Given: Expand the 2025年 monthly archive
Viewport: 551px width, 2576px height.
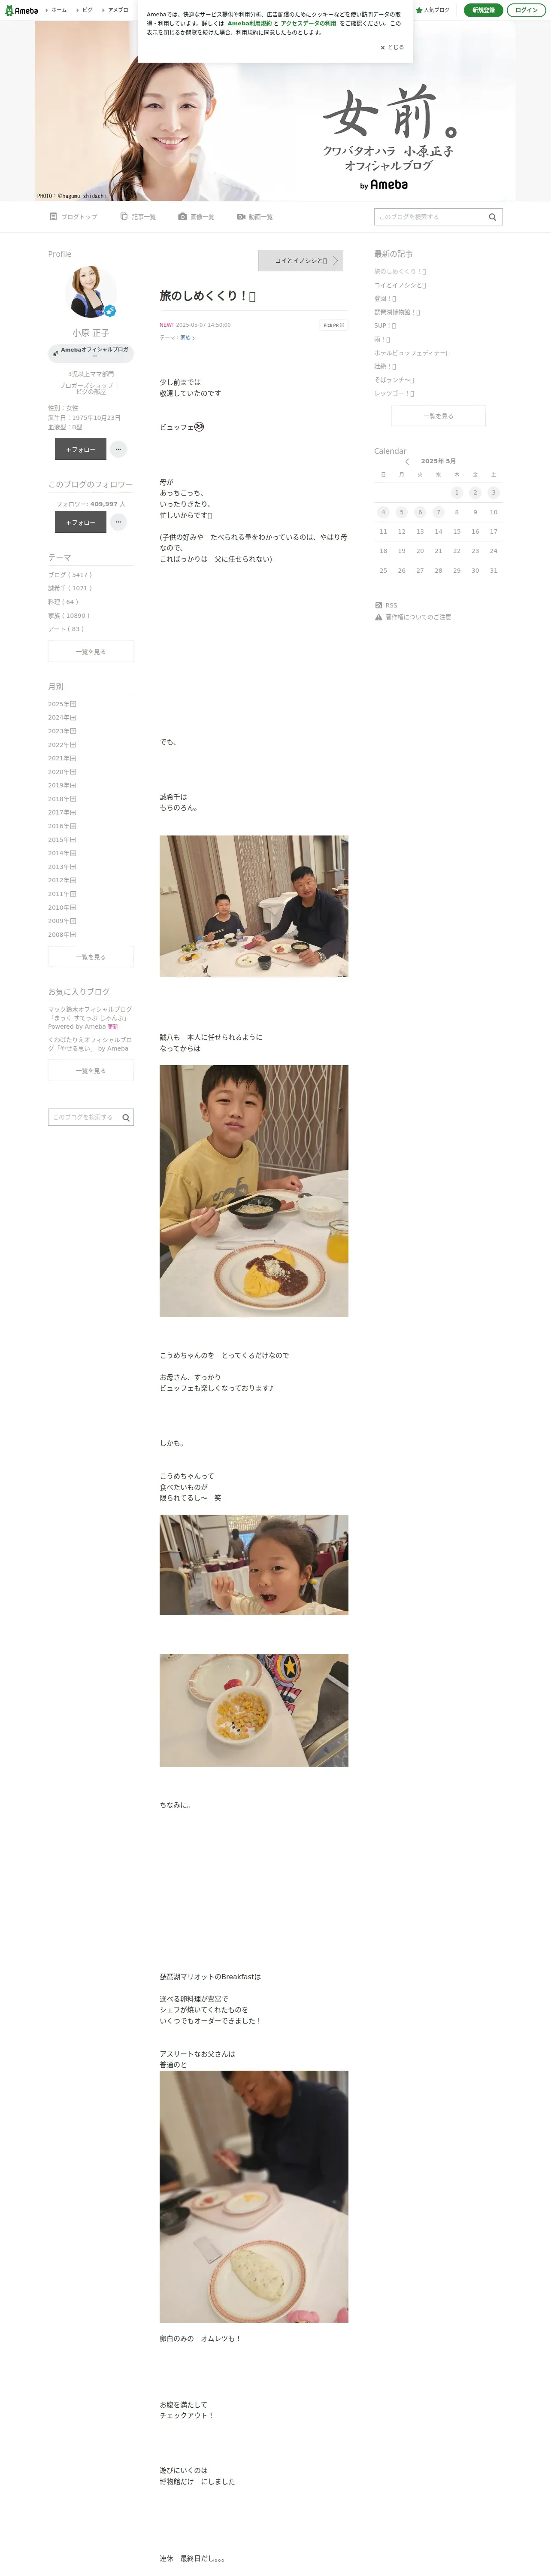Looking at the screenshot, I should point(62,704).
